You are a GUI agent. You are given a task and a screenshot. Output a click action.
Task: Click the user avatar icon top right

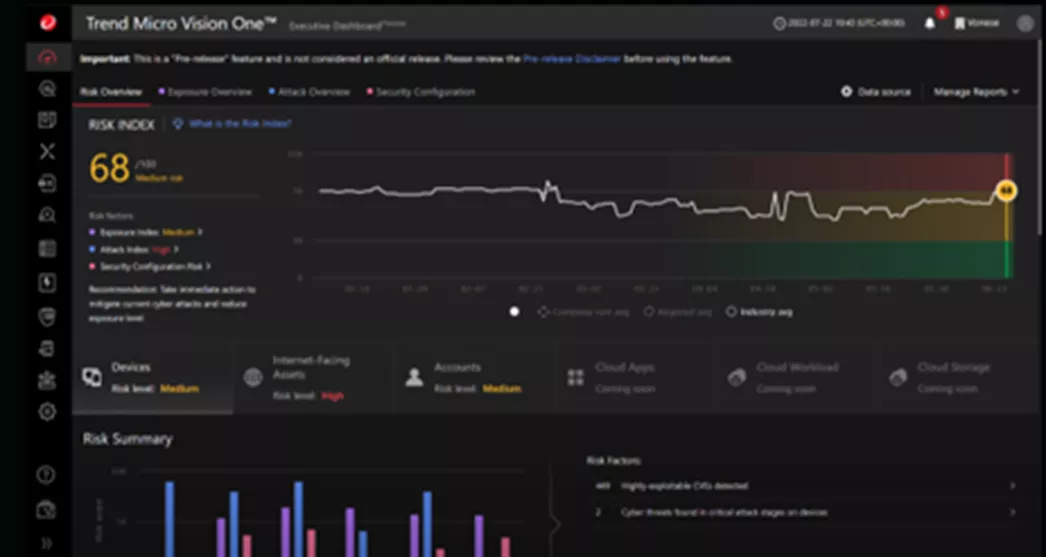1025,23
